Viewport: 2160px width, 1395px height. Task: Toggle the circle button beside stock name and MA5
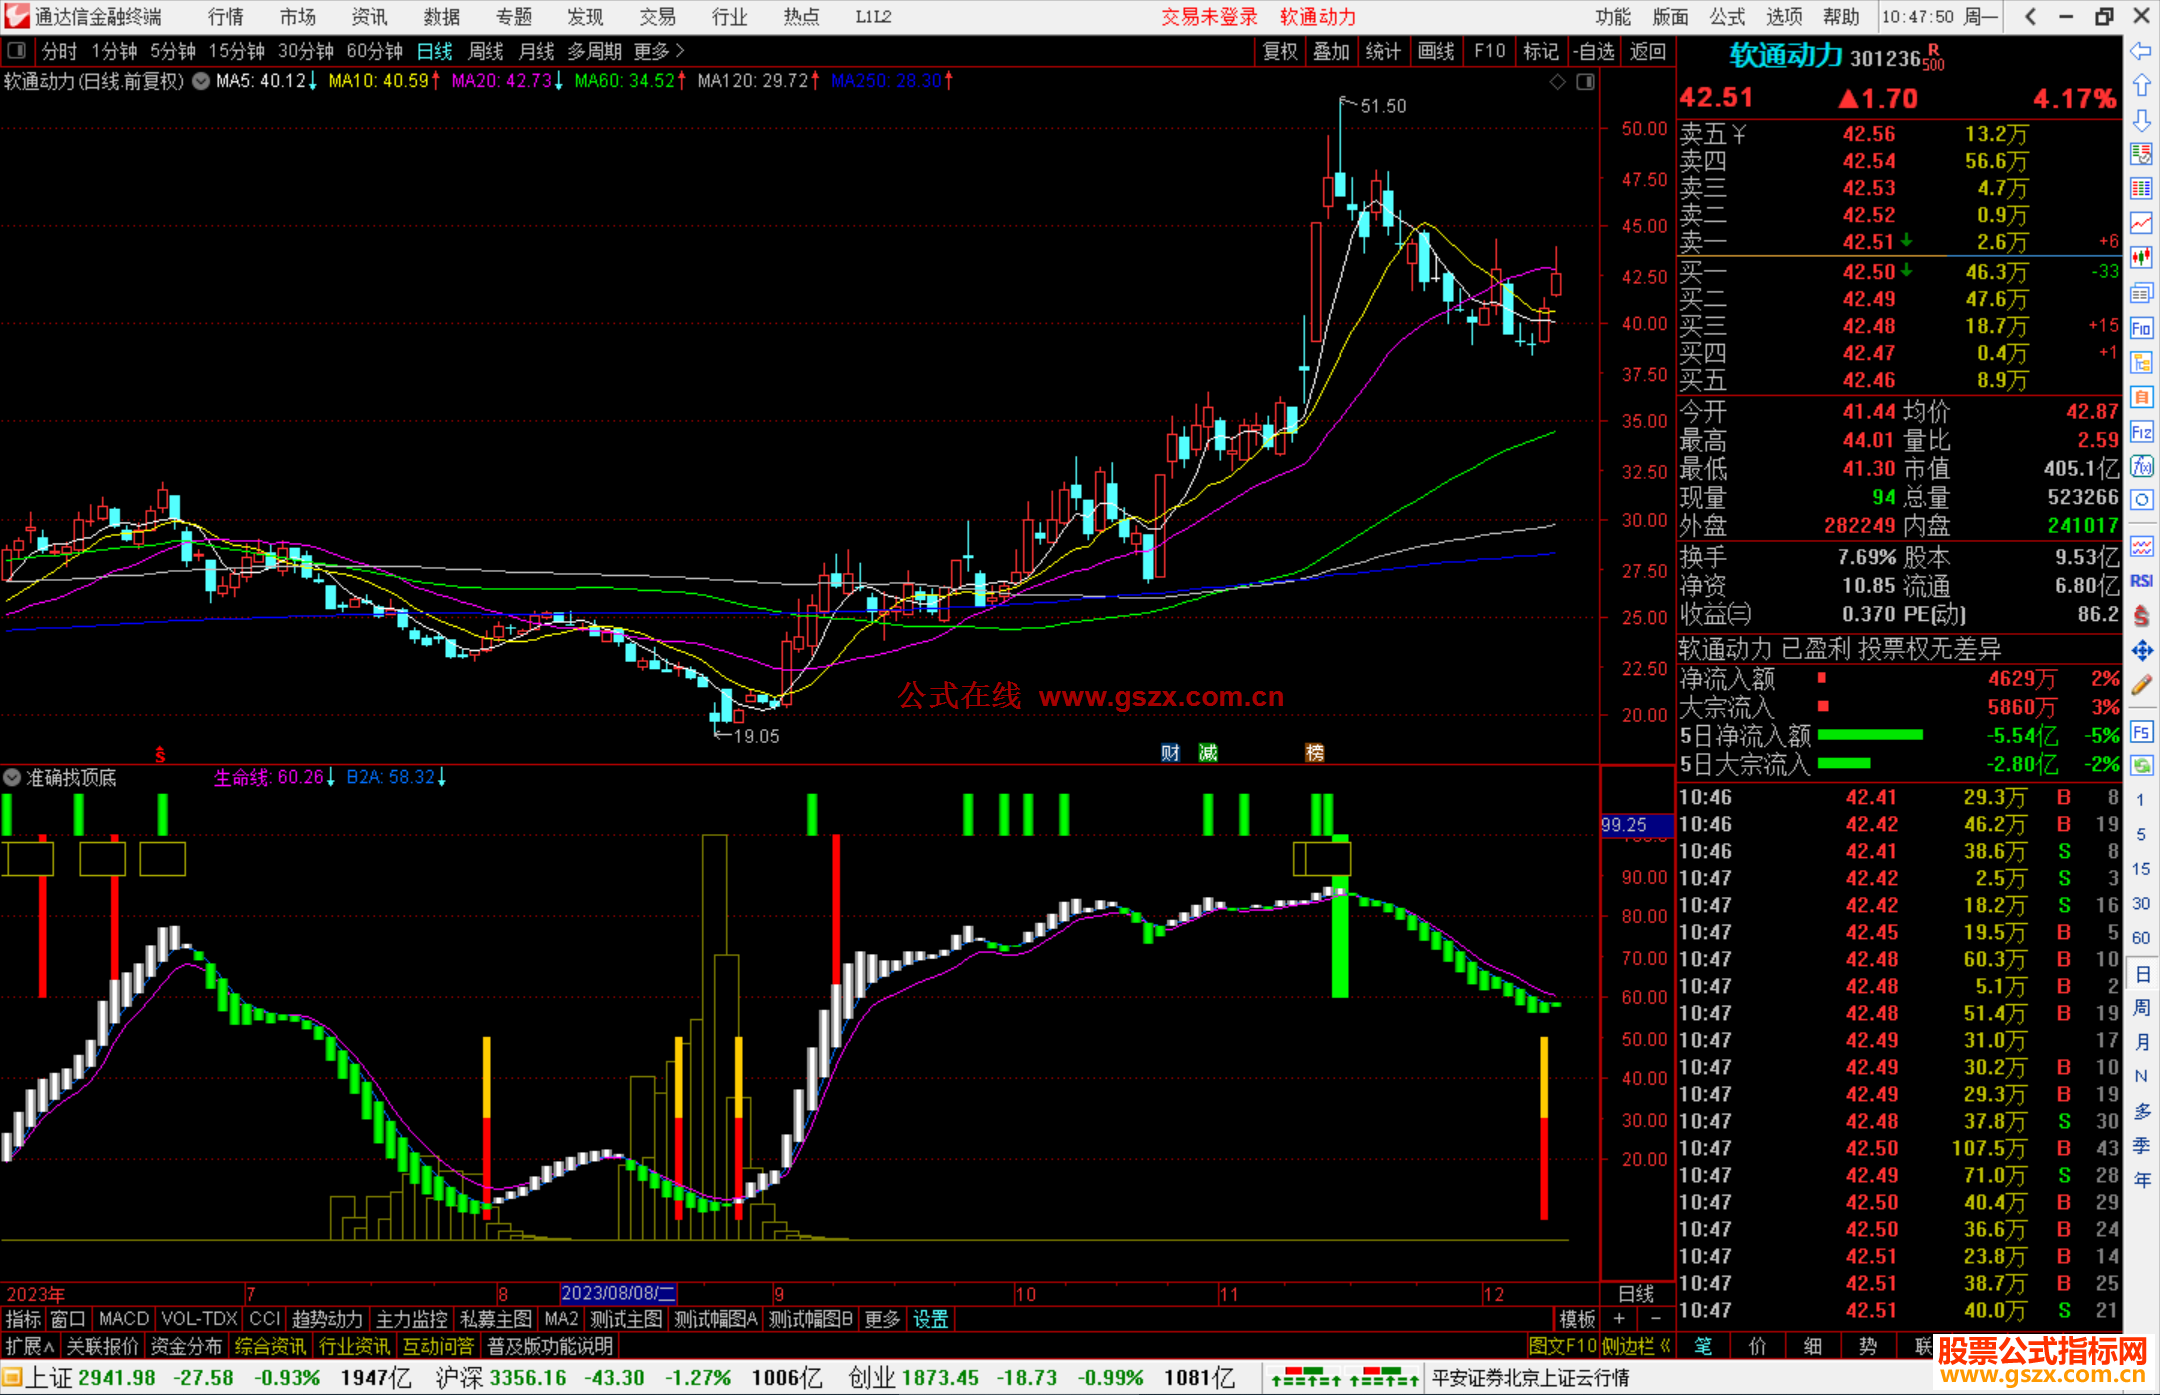tap(201, 81)
